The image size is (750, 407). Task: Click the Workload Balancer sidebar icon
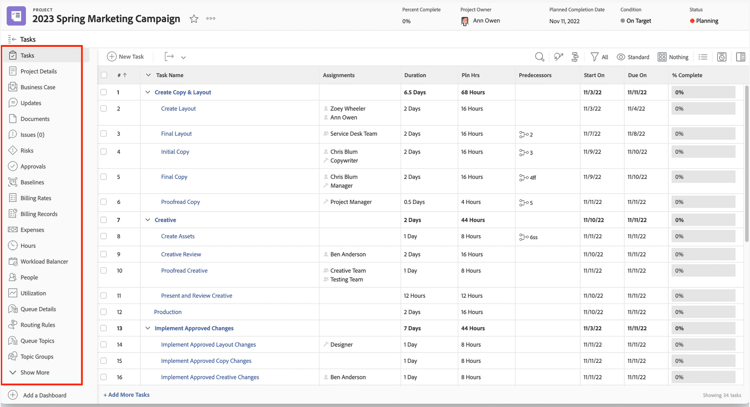[13, 261]
